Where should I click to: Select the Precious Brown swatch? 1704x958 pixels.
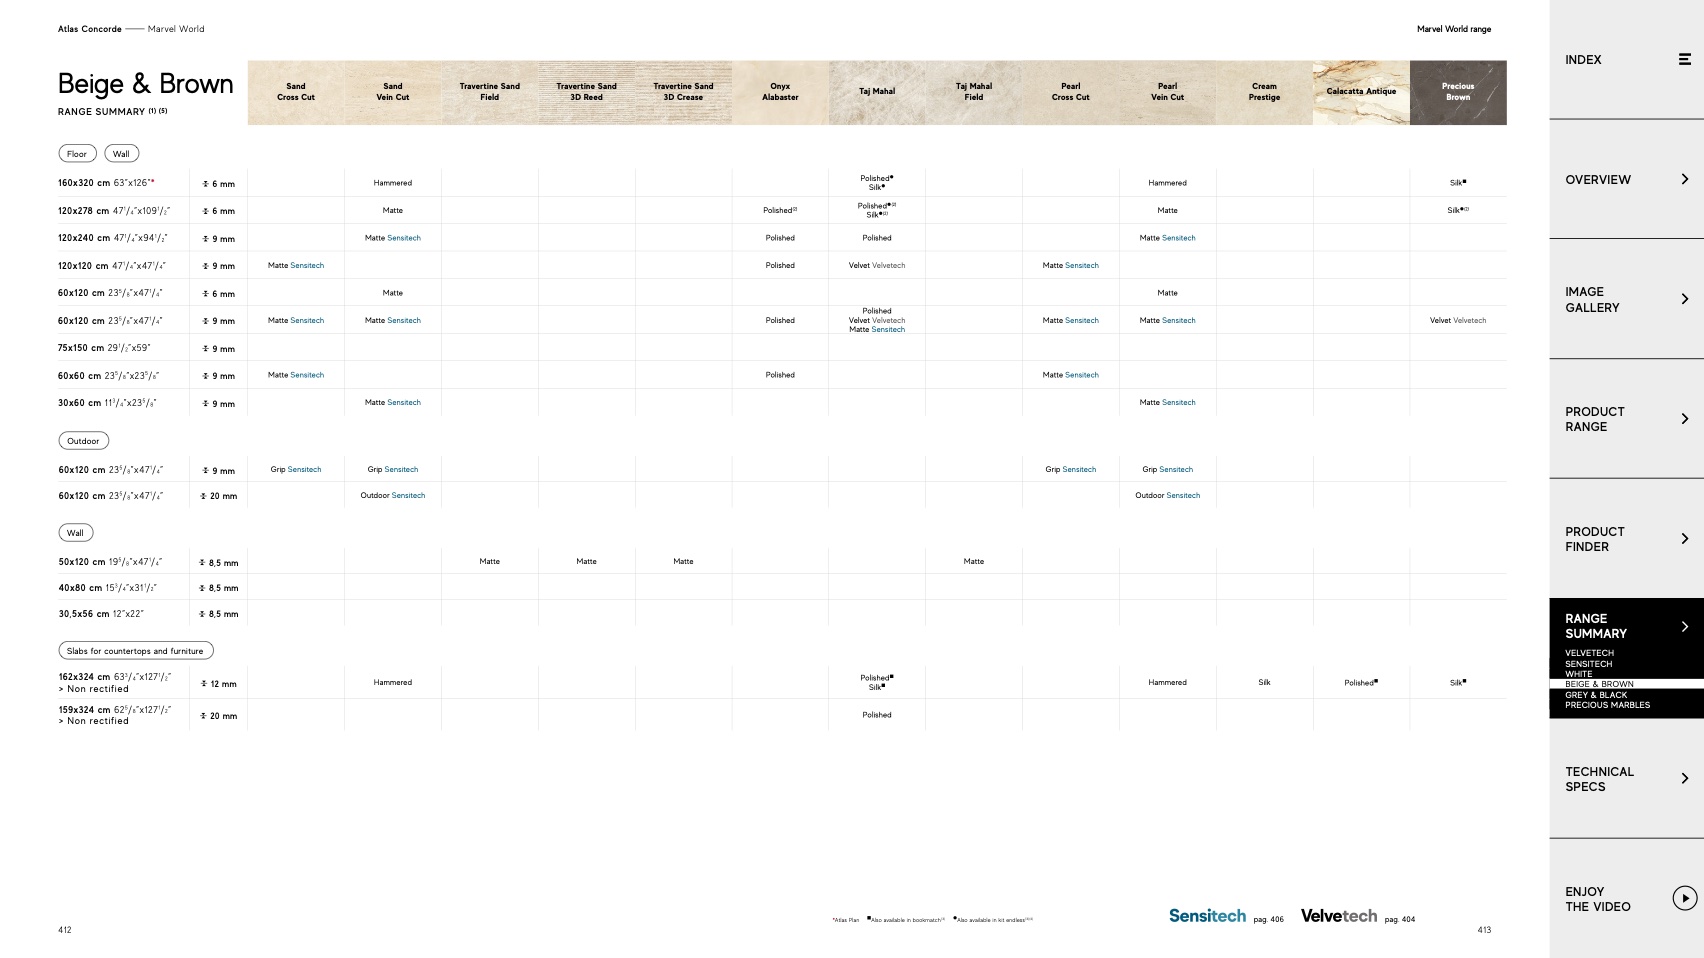coord(1457,92)
